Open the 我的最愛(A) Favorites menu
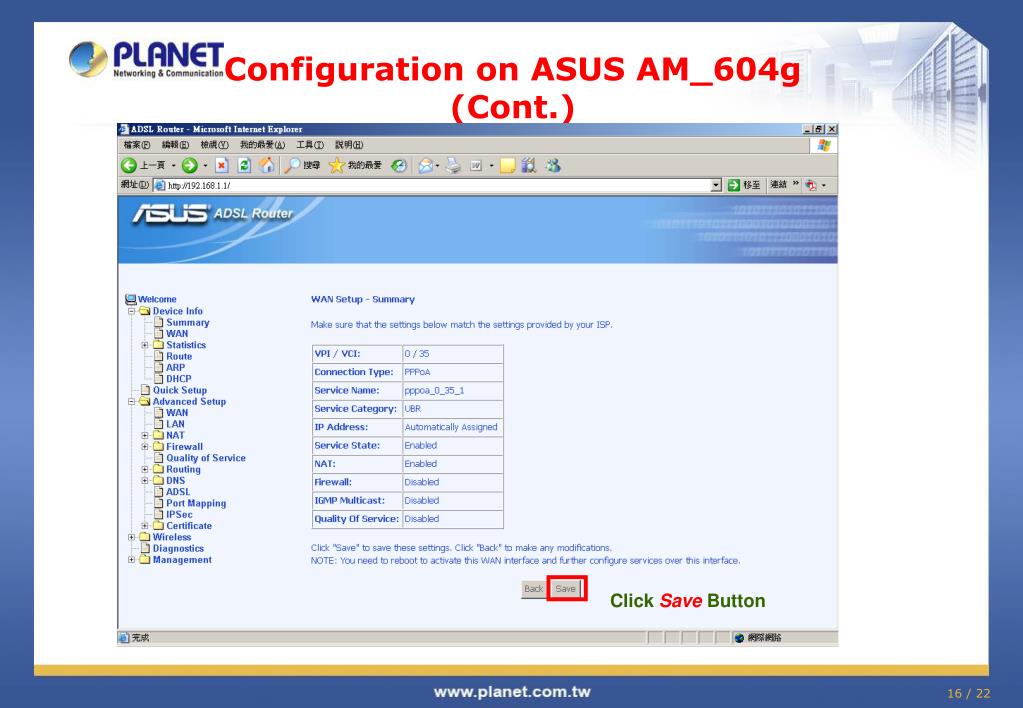 coord(262,145)
